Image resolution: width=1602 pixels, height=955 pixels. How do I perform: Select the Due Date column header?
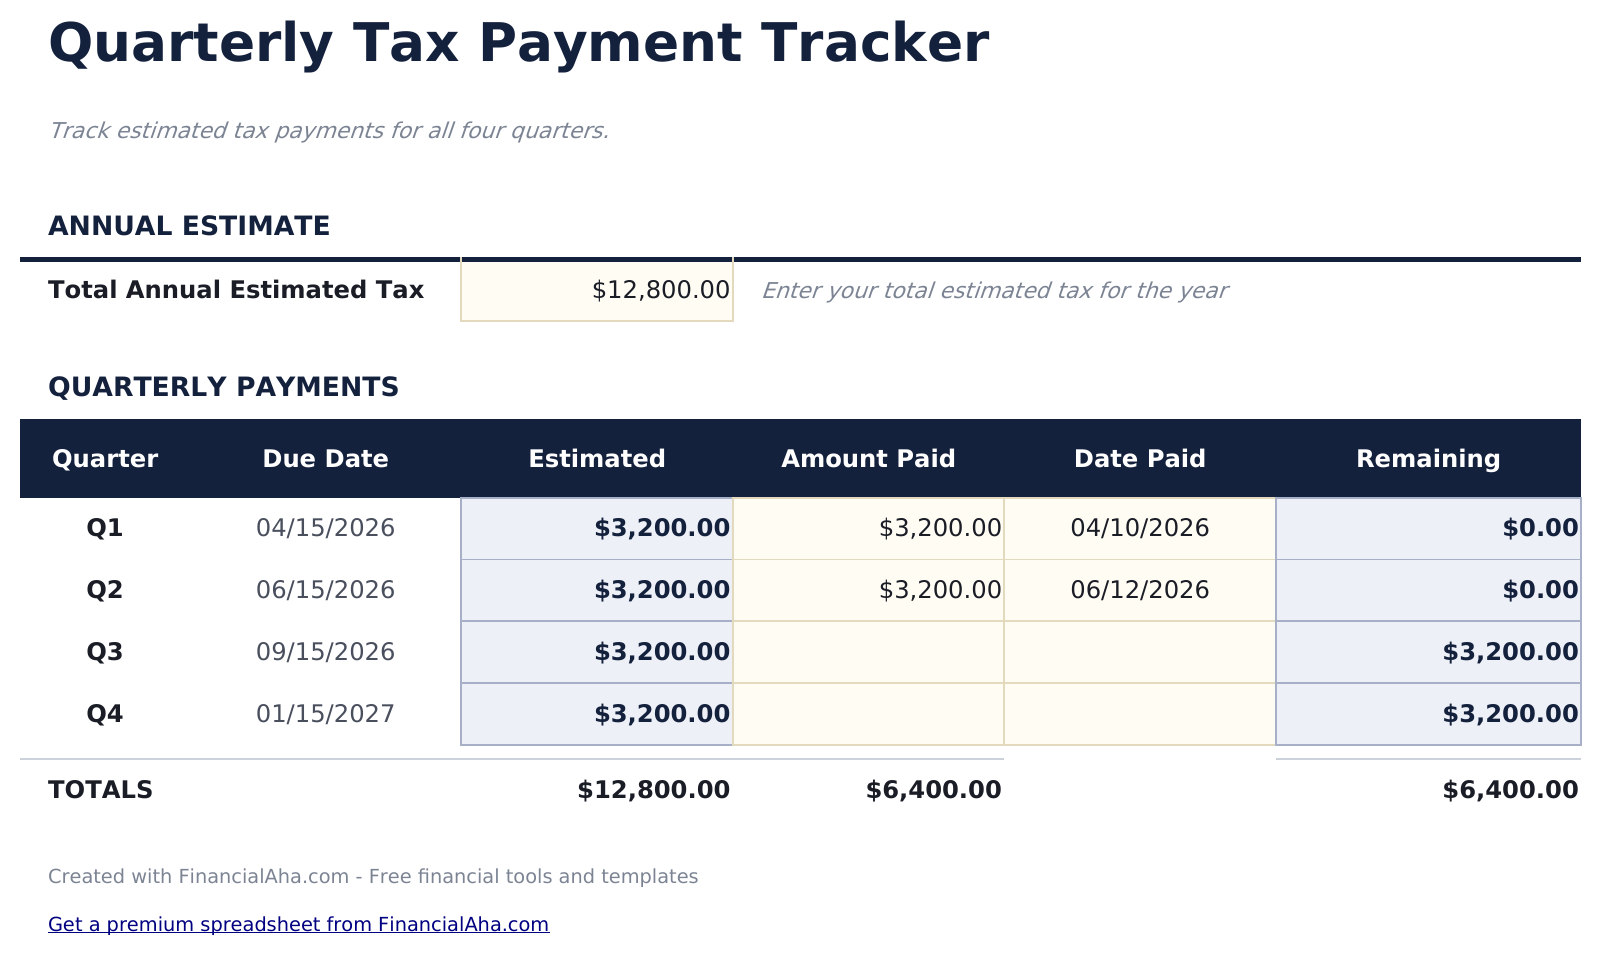pyautogui.click(x=325, y=459)
